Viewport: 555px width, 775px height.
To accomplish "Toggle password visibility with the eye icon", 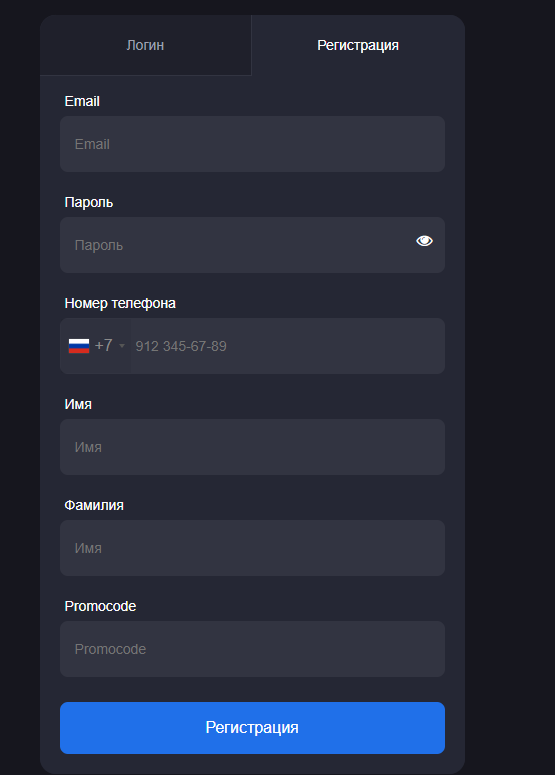I will pos(424,241).
